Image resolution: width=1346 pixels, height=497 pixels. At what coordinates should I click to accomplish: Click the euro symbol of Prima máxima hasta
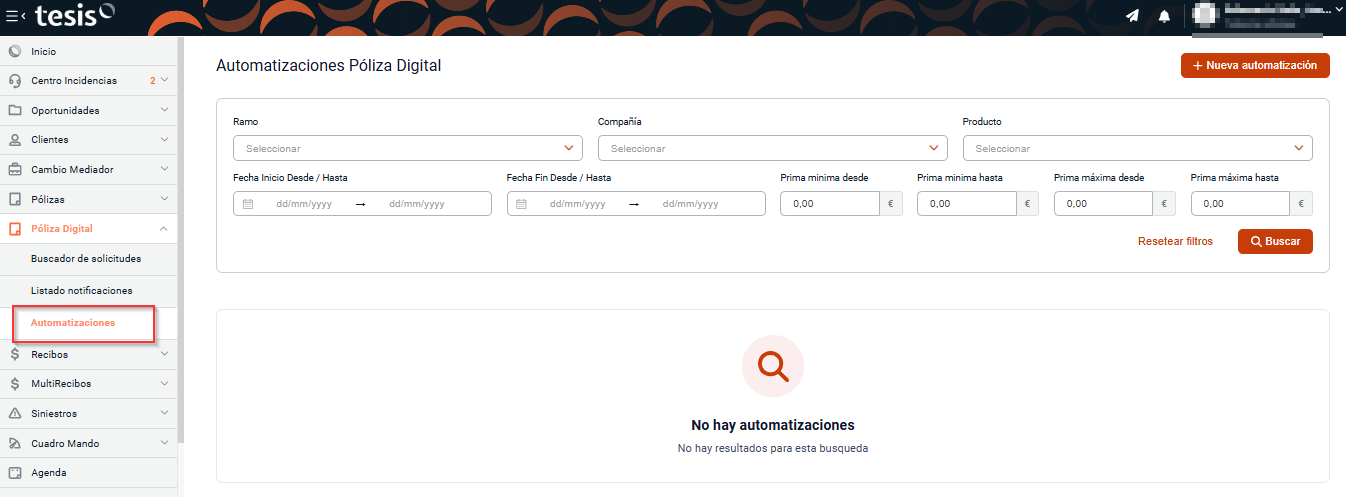(1301, 204)
